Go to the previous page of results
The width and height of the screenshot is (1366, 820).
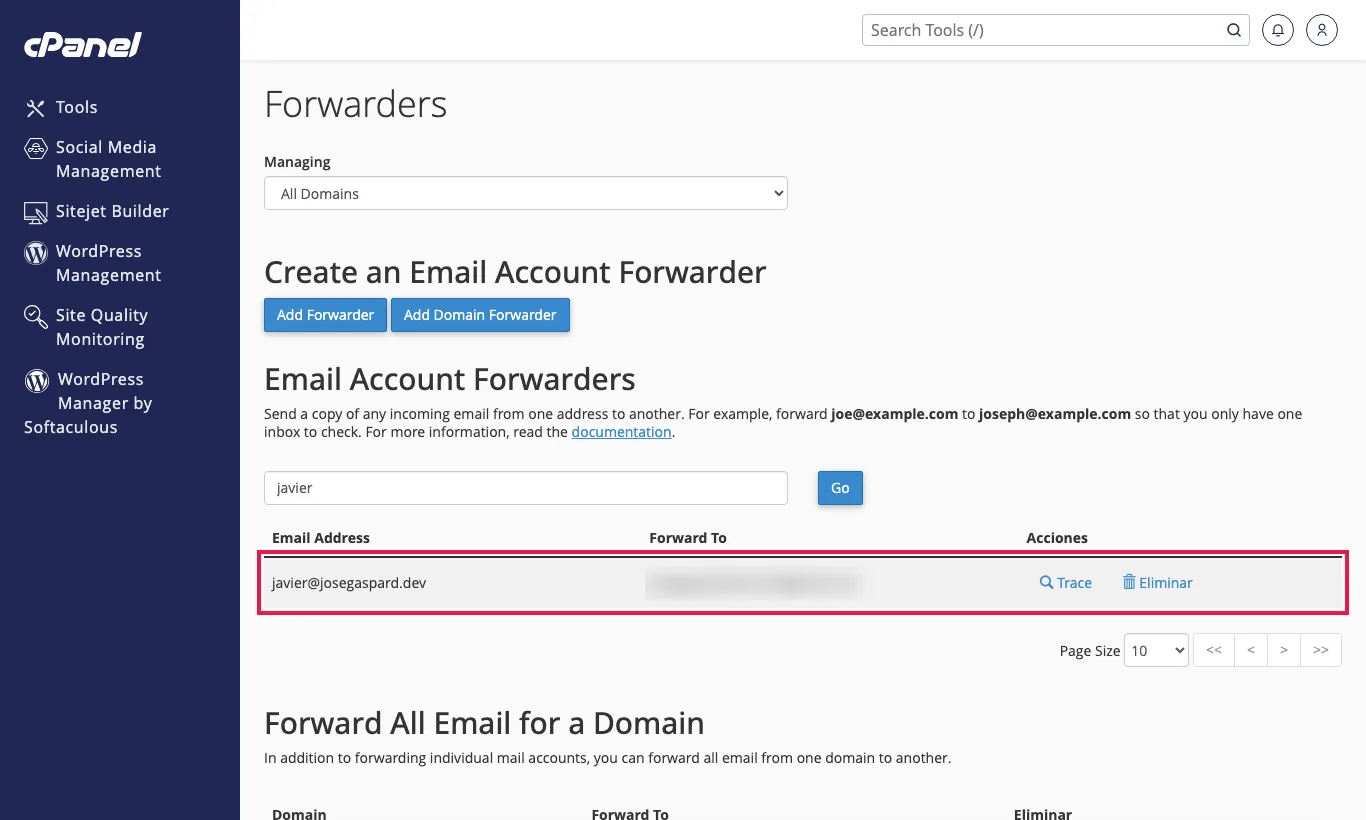1250,650
